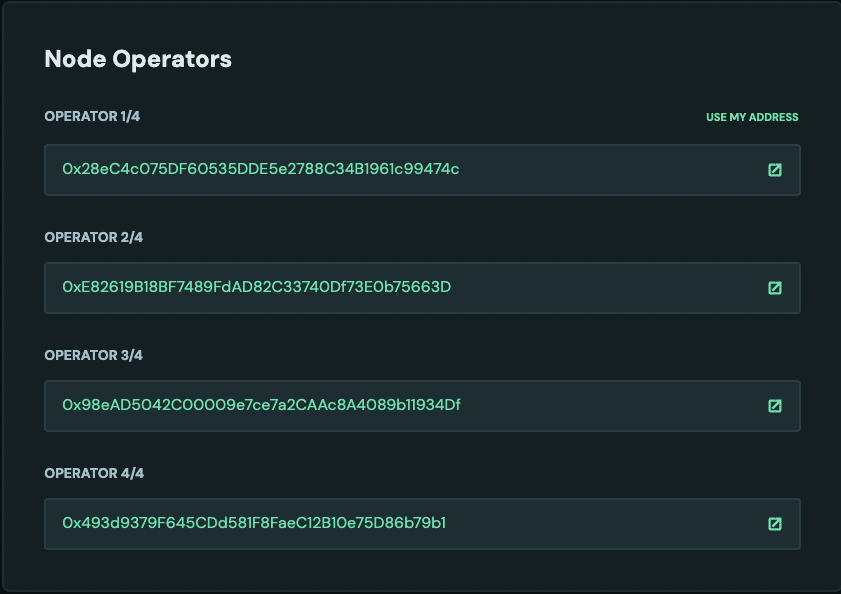Click the OPERATOR 3/4 label
This screenshot has height=594, width=841.
point(93,354)
